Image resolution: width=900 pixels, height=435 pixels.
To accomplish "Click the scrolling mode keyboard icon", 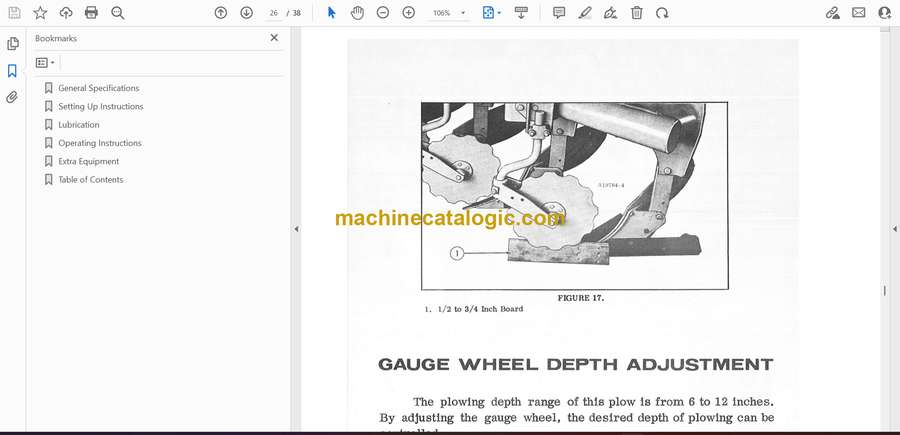I will tap(521, 13).
